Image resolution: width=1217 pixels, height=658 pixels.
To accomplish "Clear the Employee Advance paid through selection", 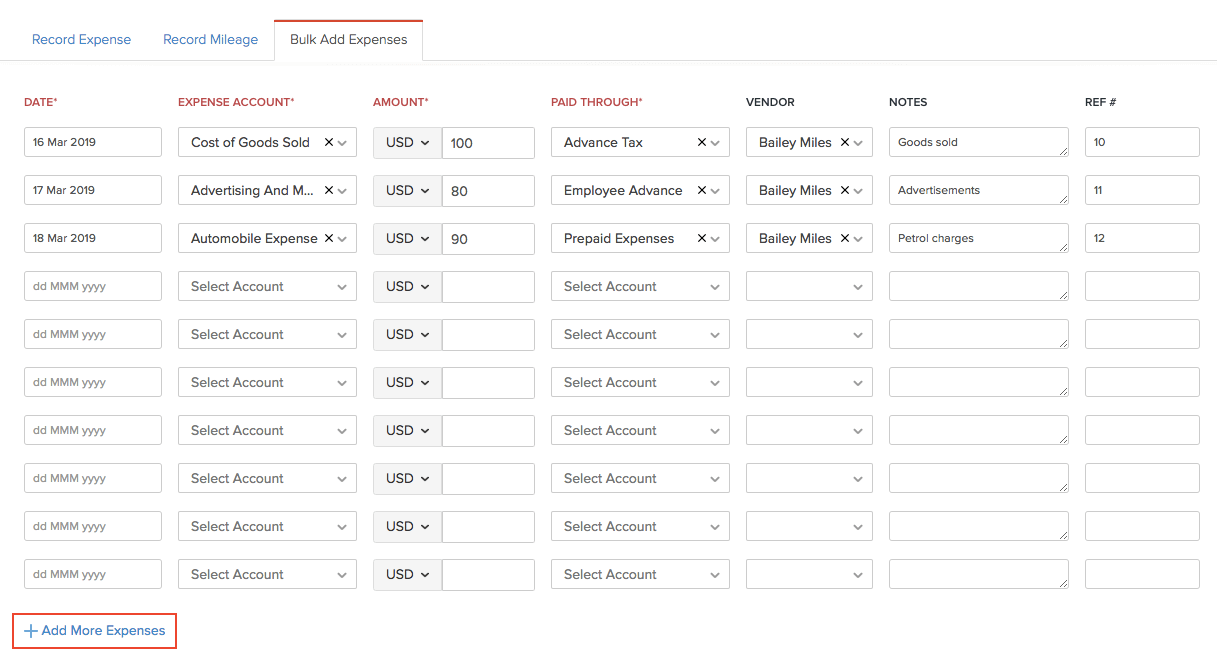I will pyautogui.click(x=700, y=190).
